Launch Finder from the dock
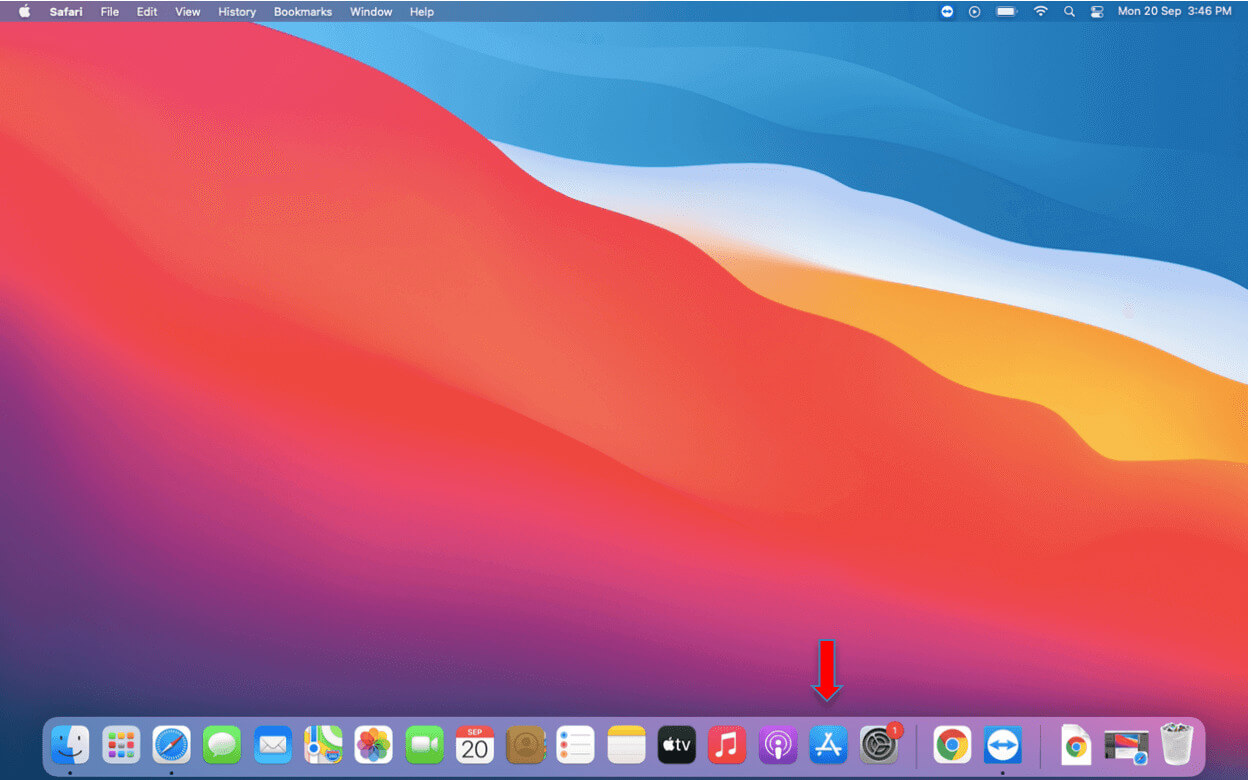 [x=70, y=745]
